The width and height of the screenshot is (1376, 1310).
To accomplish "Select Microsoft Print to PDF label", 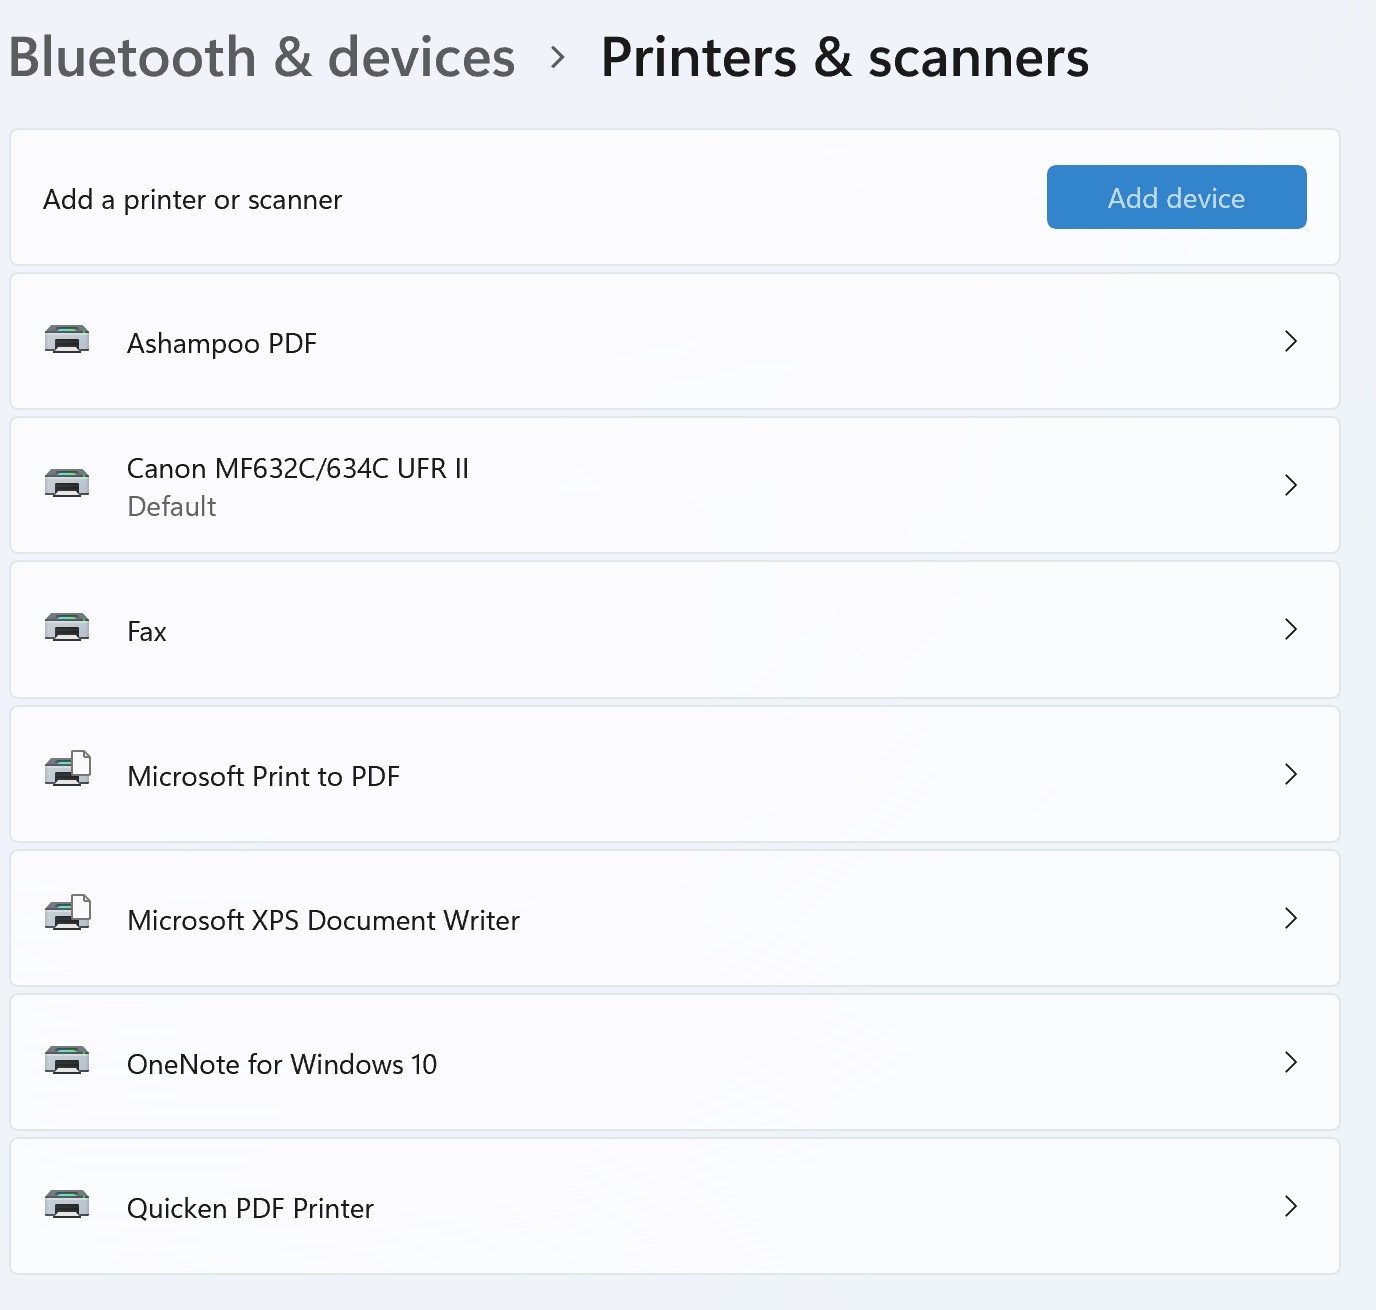I will 264,776.
